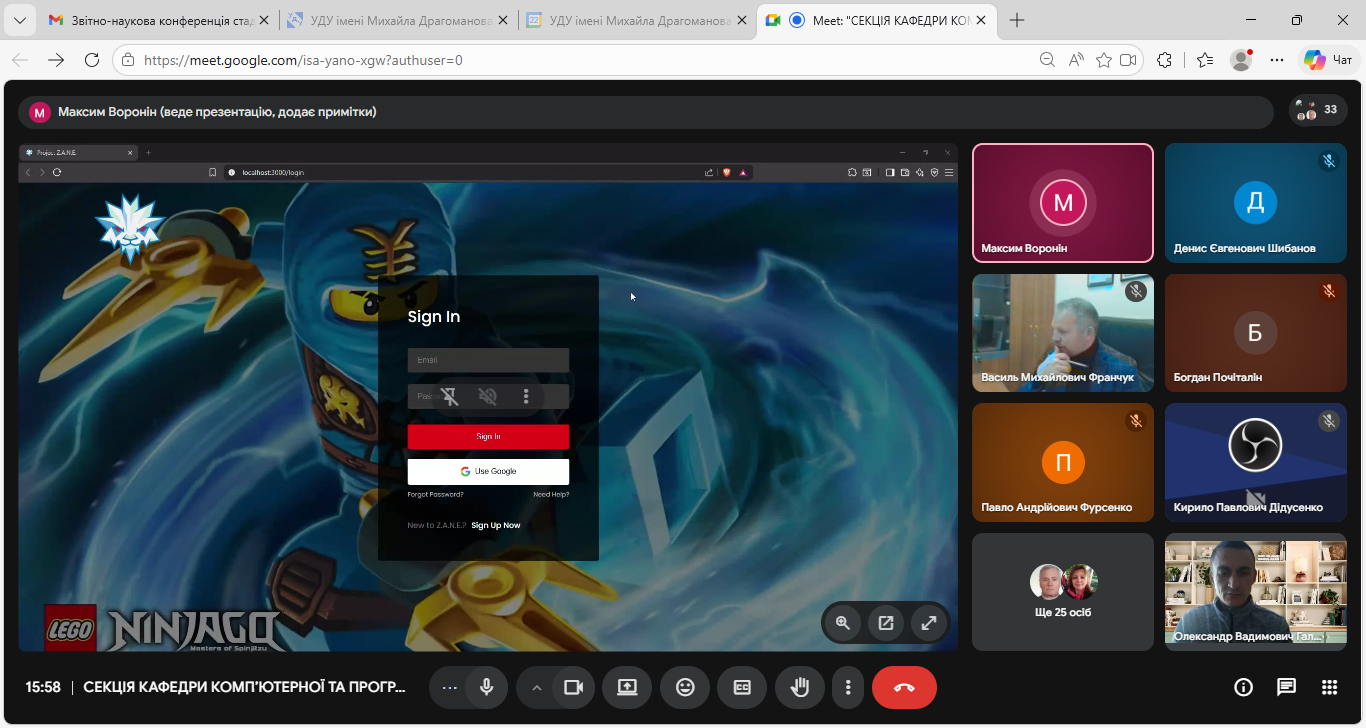Open the presentation in a new window
The width and height of the screenshot is (1366, 728).
pyautogui.click(x=886, y=623)
